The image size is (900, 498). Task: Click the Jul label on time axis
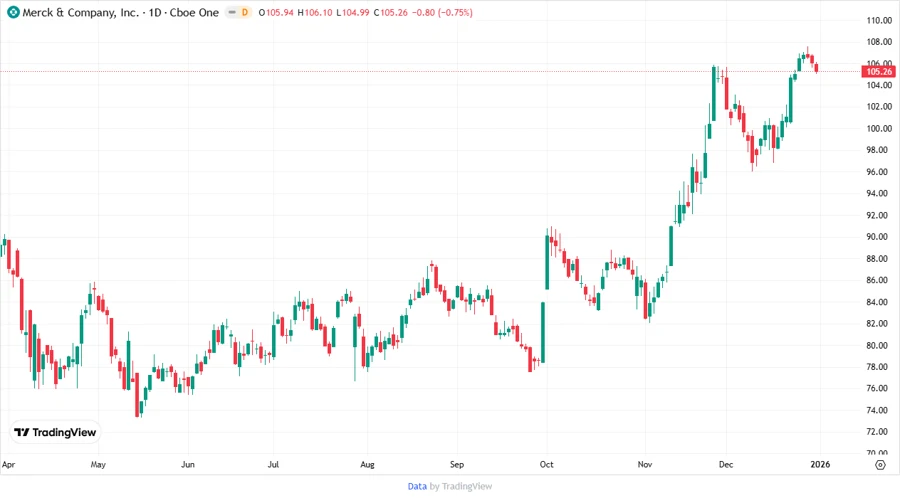tap(273, 465)
